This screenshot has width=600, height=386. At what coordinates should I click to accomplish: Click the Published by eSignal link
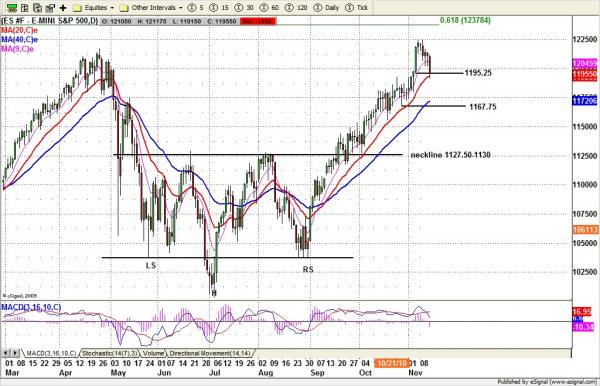(548, 382)
